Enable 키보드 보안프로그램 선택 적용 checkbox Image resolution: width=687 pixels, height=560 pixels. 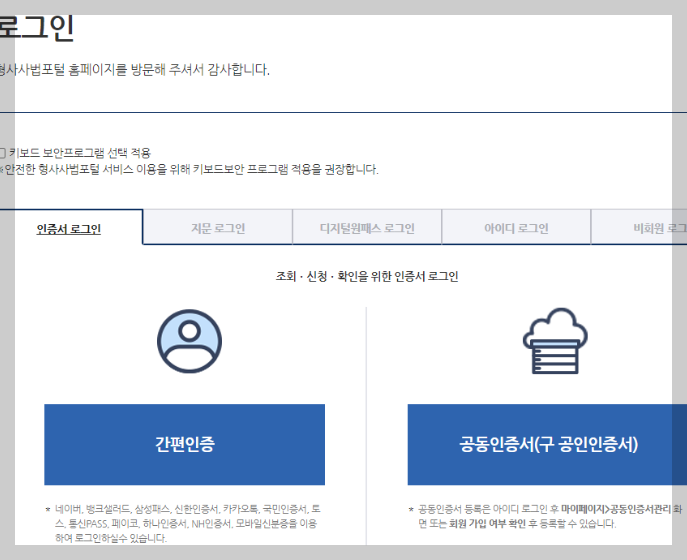point(2,153)
